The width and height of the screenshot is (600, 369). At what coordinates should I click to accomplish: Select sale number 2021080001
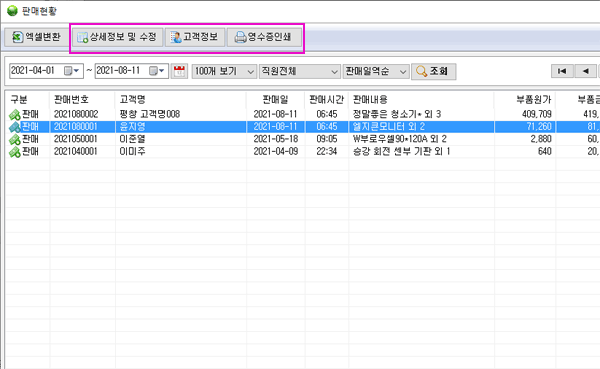click(x=76, y=127)
